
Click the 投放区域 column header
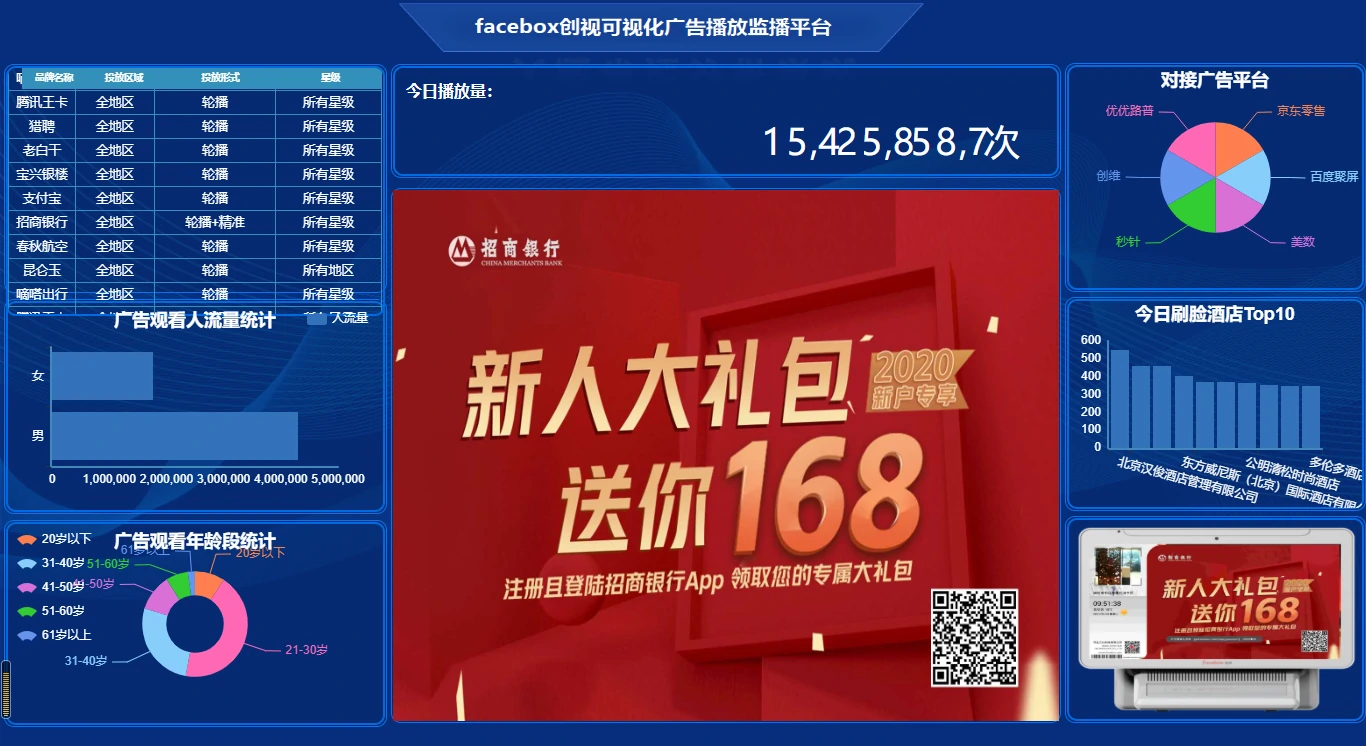point(124,78)
